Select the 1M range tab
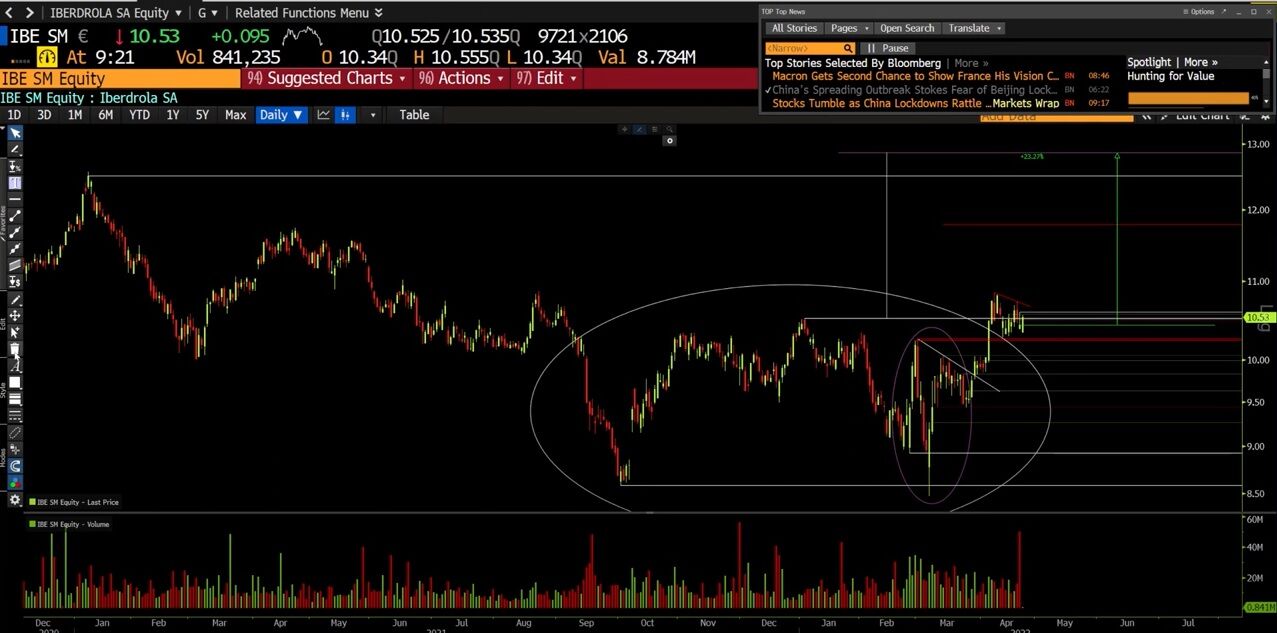Image resolution: width=1277 pixels, height=633 pixels. click(75, 115)
